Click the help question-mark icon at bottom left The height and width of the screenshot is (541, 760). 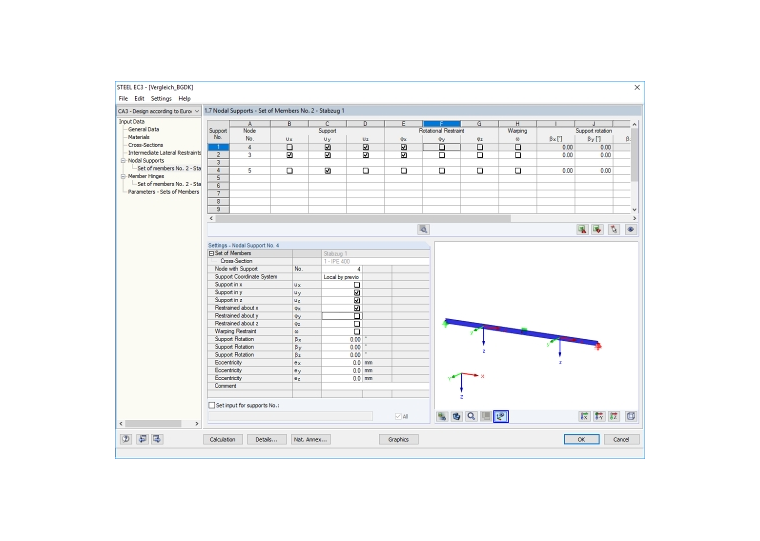pos(126,439)
